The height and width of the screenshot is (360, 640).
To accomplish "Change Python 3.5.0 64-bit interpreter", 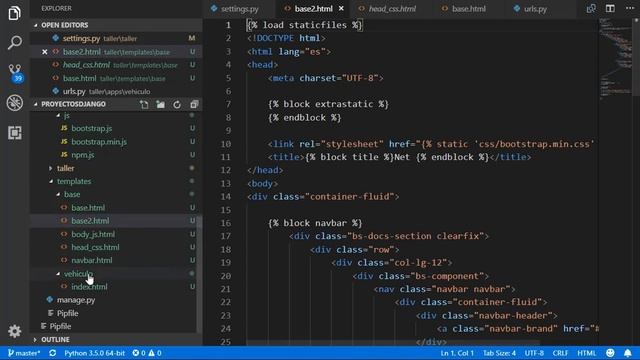I will [94, 353].
